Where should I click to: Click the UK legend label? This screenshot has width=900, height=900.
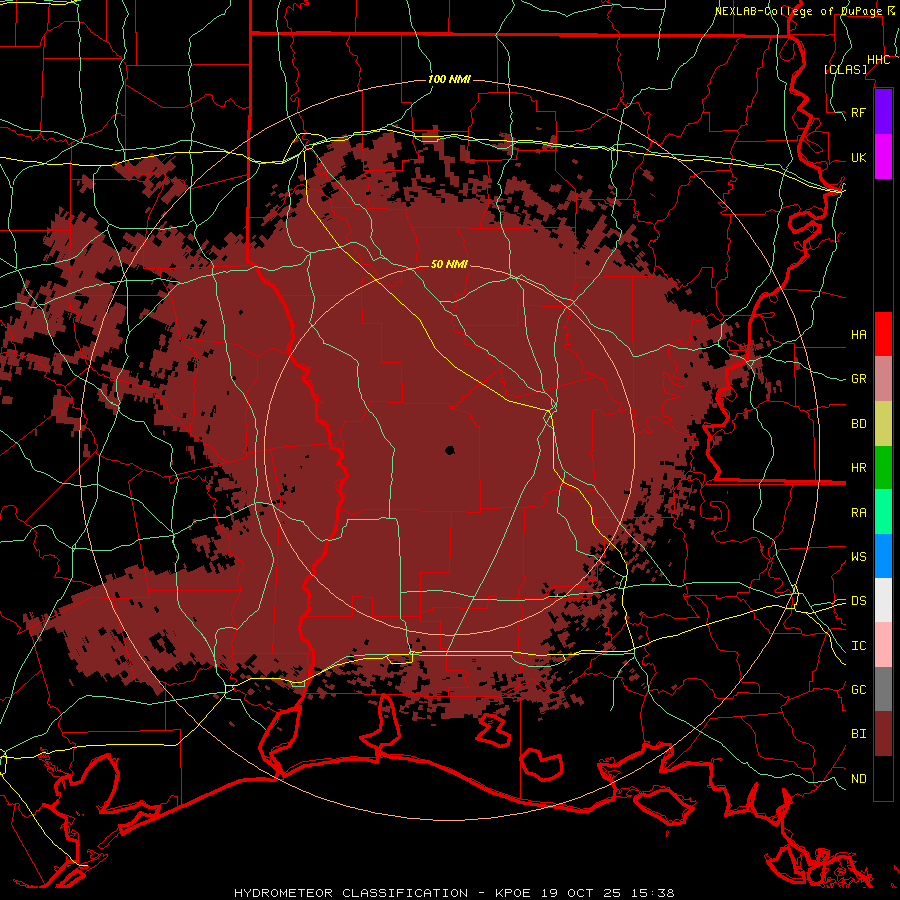858,157
